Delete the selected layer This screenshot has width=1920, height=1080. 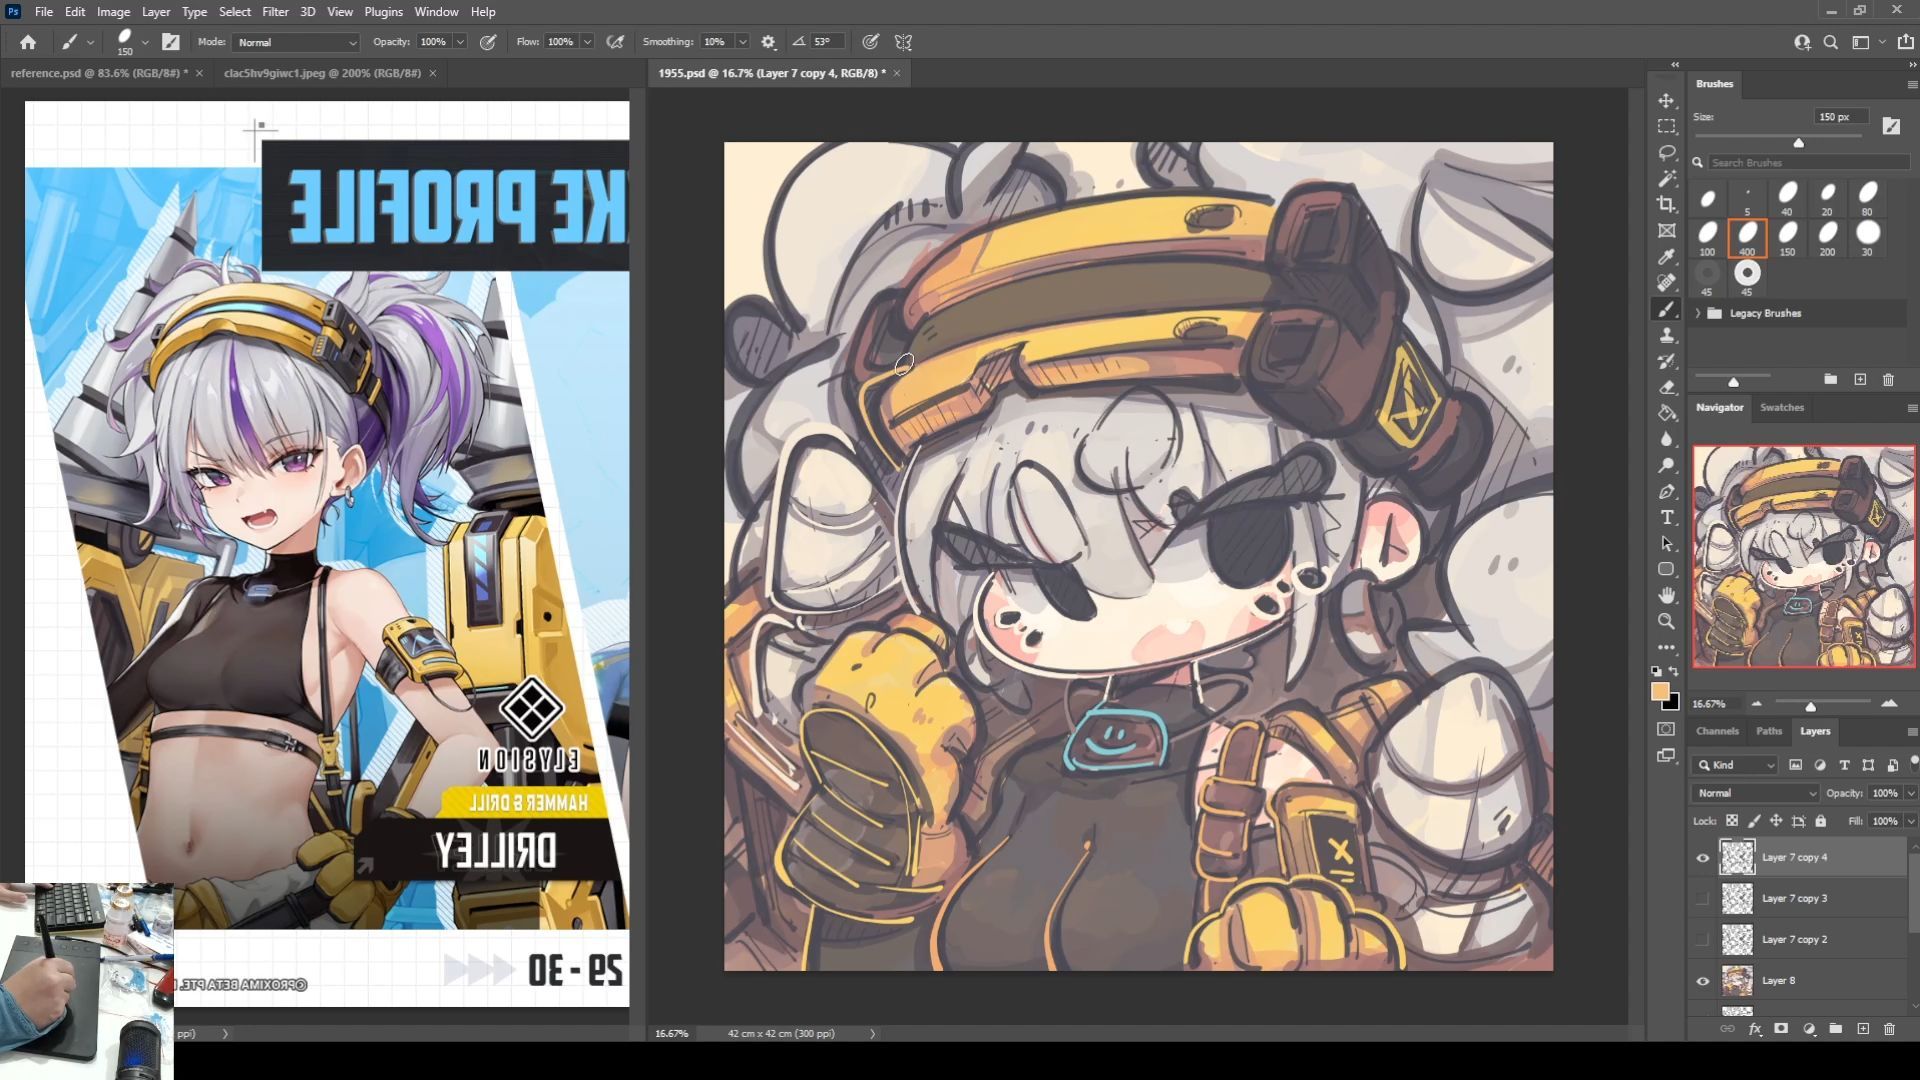click(1889, 1029)
